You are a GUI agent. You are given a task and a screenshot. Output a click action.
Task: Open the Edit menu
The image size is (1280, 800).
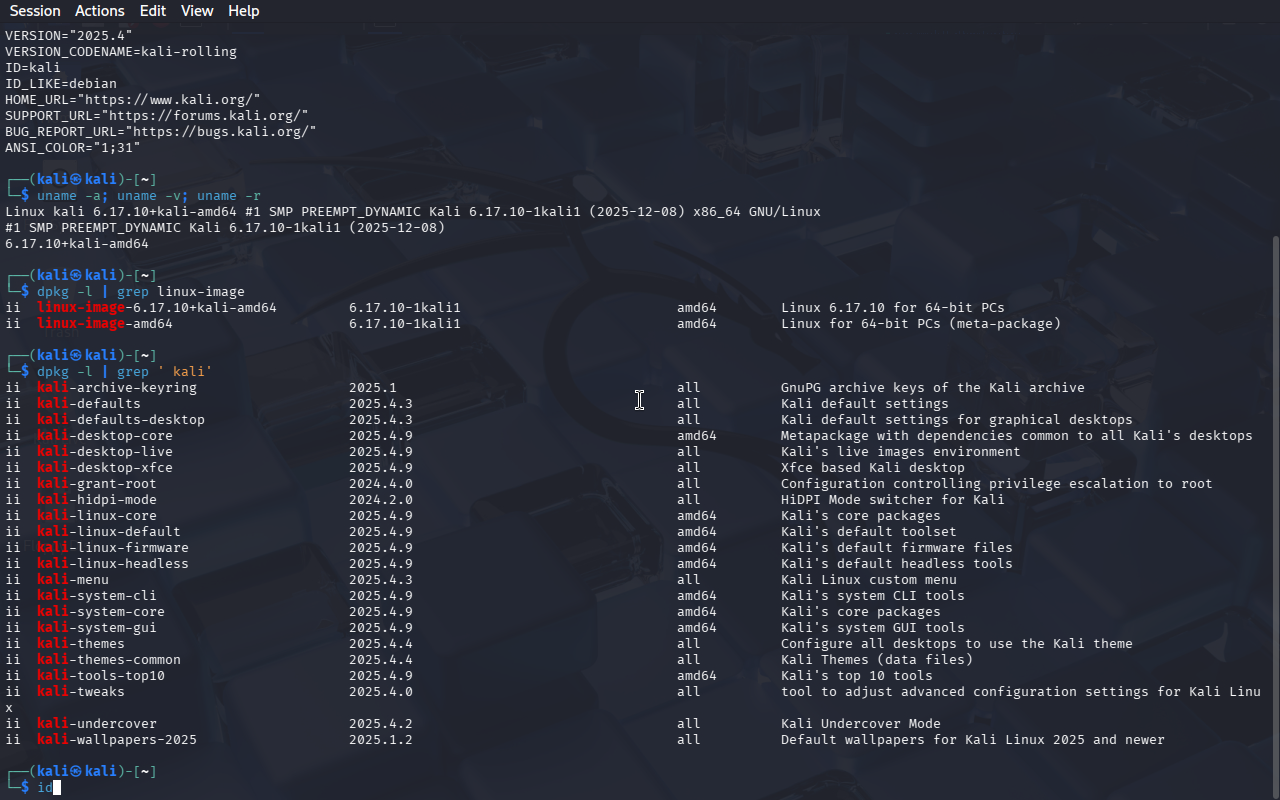[x=153, y=11]
